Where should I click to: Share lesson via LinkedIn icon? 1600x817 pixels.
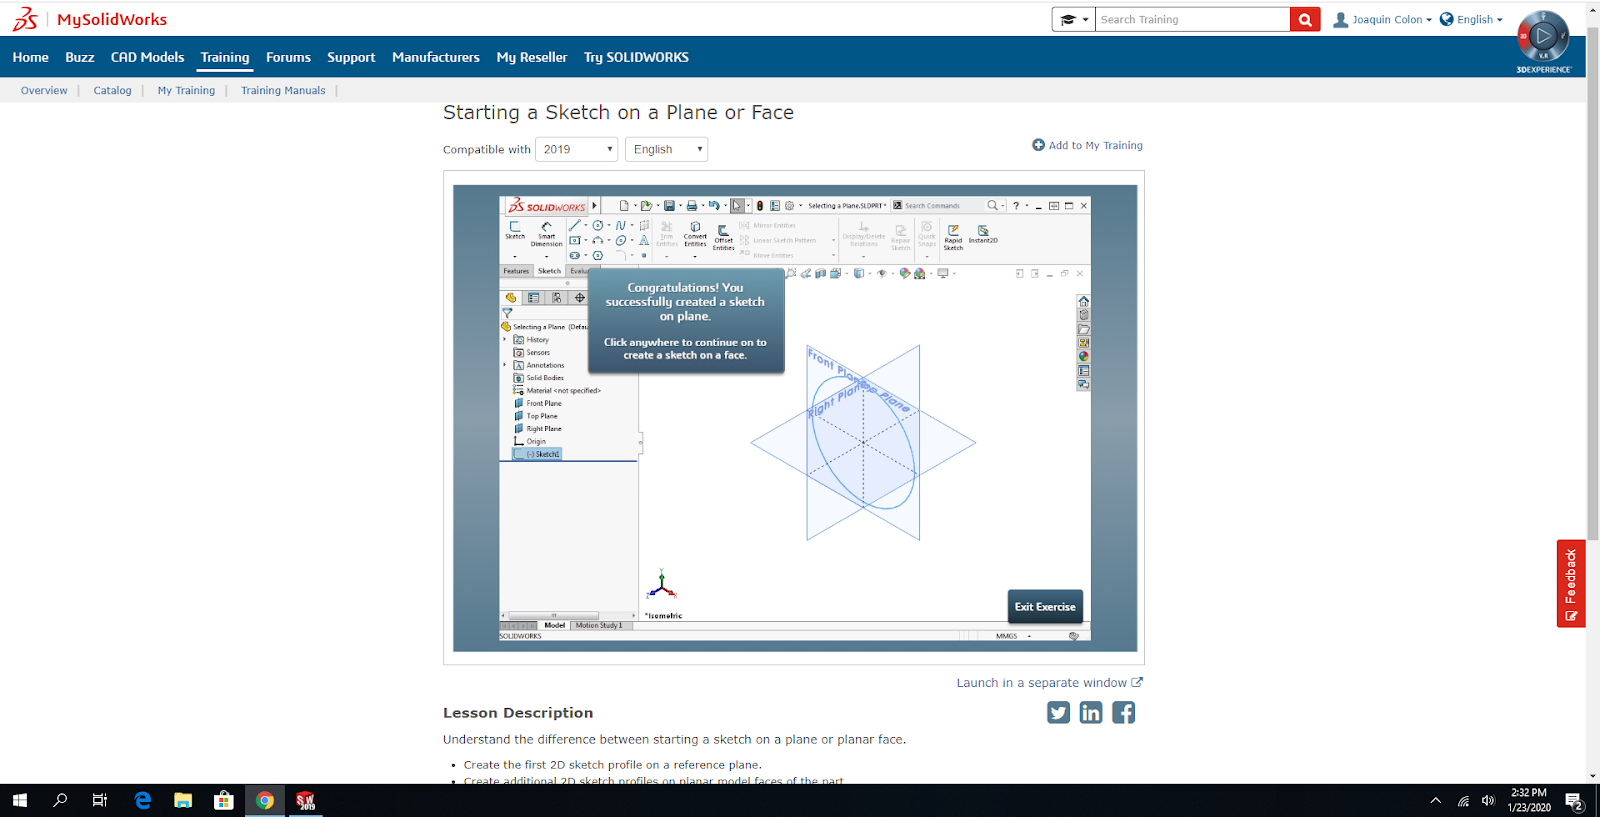[1091, 712]
